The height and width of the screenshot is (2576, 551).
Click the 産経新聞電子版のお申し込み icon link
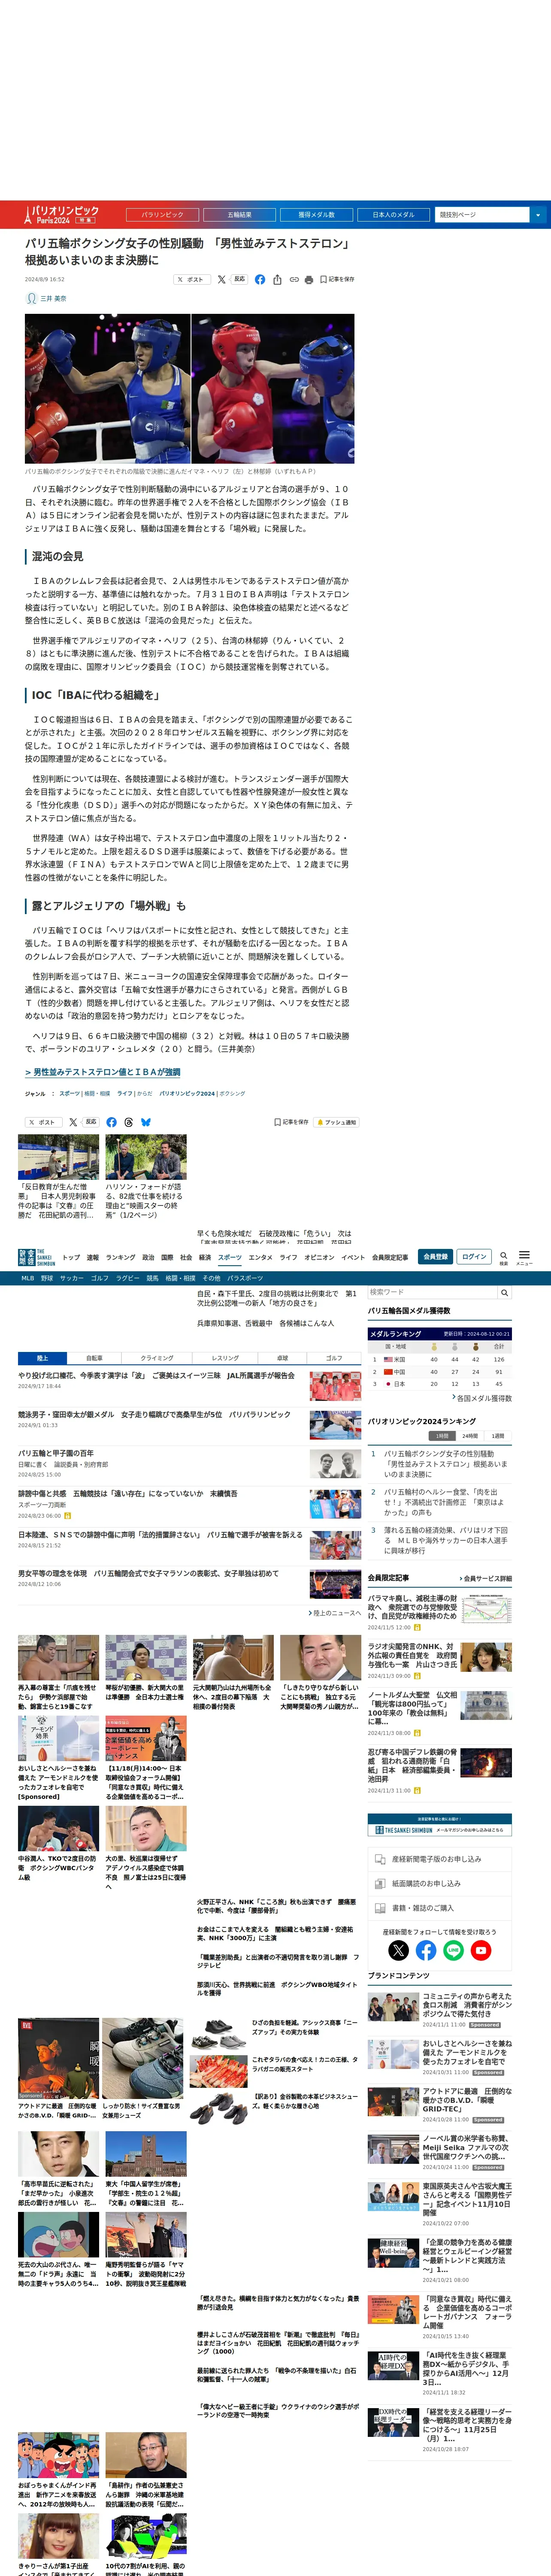pos(440,1859)
